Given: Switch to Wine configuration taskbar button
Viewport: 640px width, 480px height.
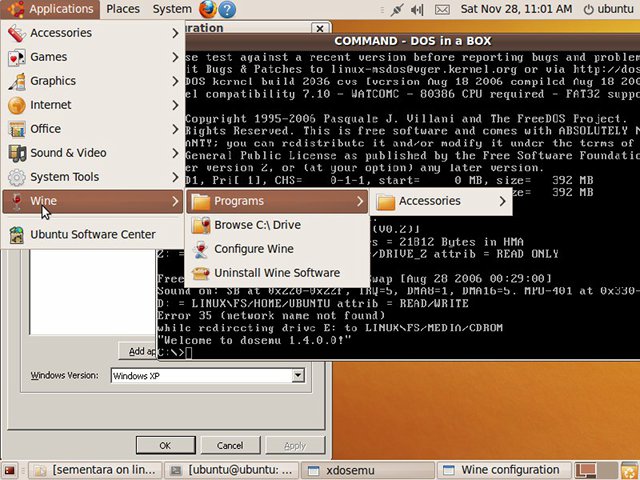Looking at the screenshot, I should point(504,471).
